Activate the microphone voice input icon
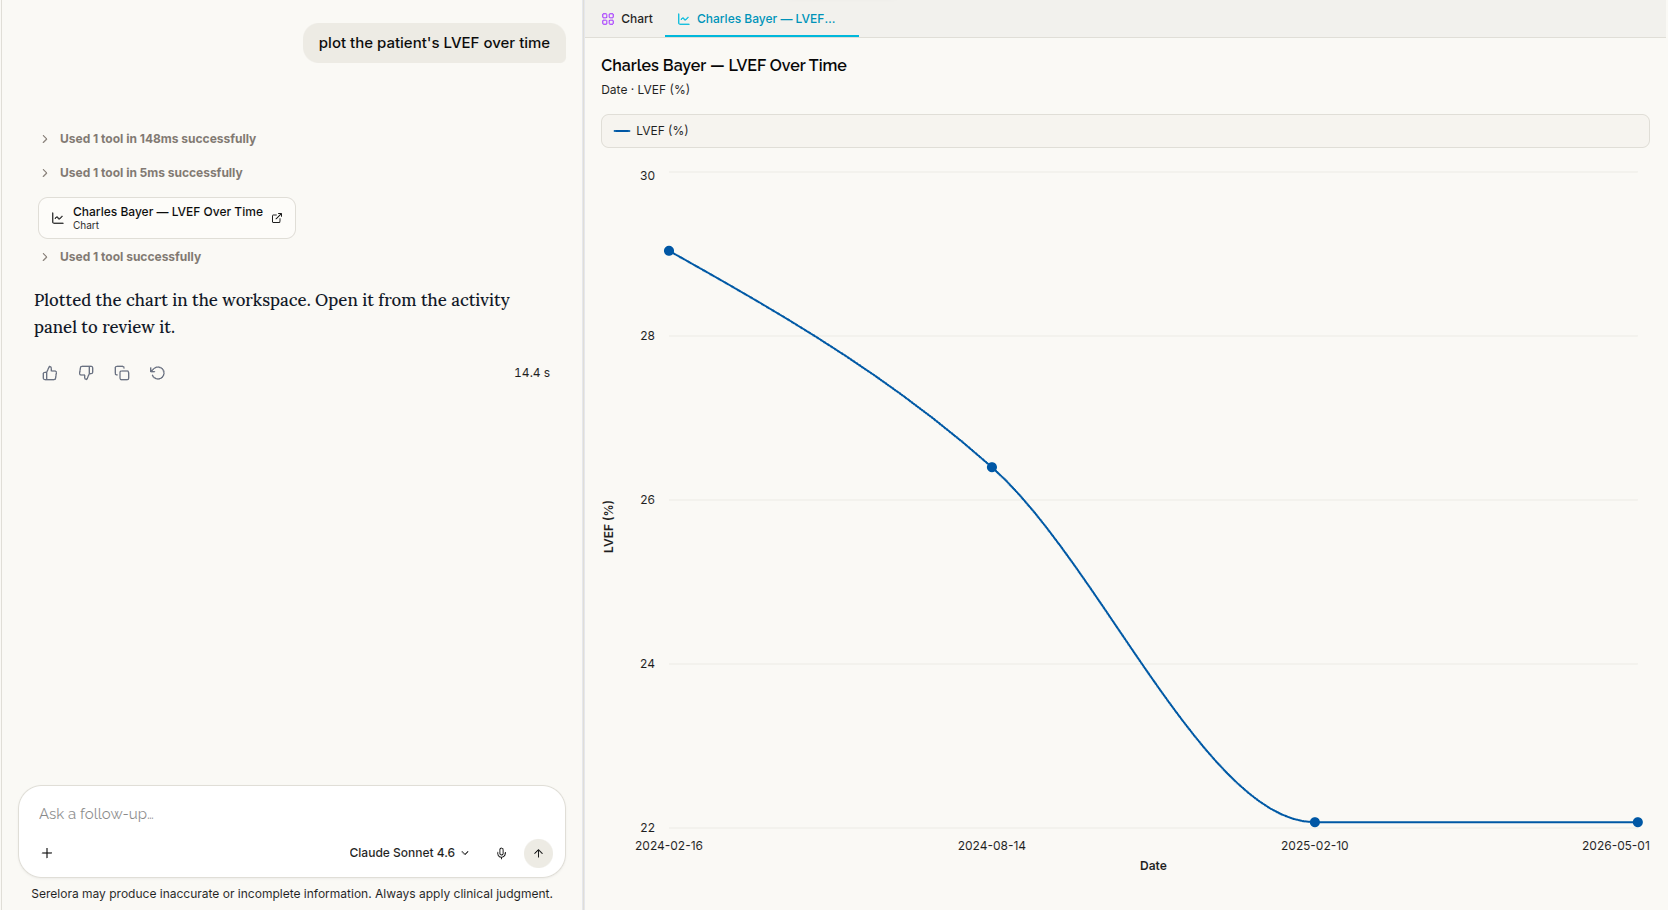1668x910 pixels. pyautogui.click(x=502, y=853)
